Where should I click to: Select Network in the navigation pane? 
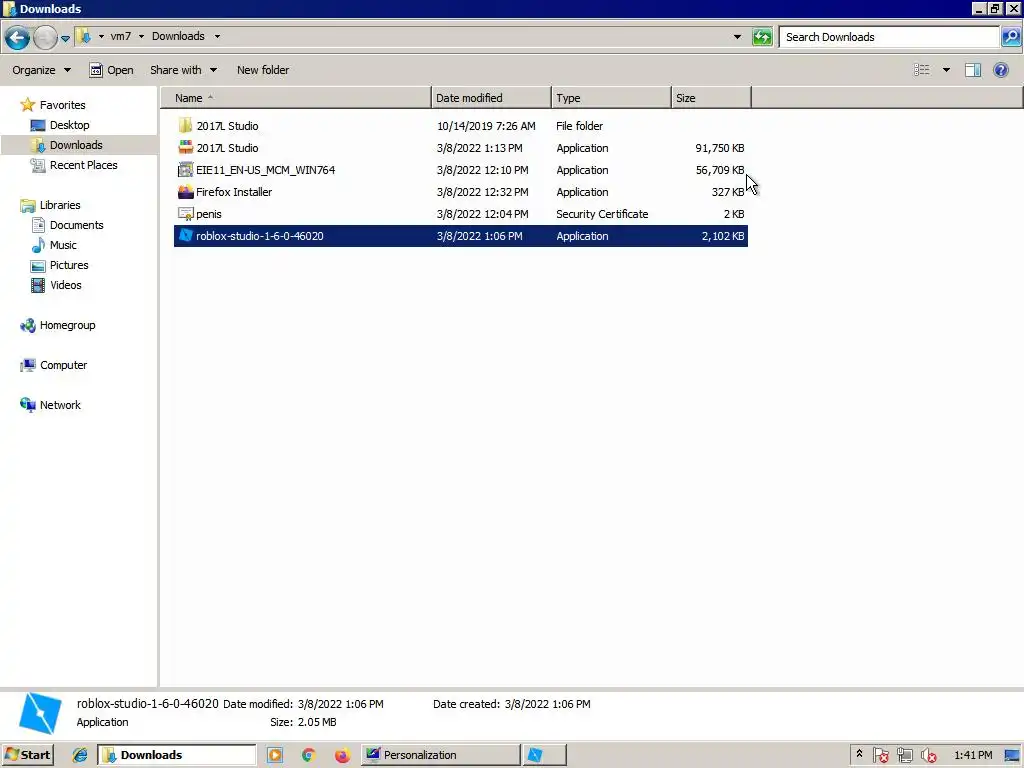[x=60, y=405]
